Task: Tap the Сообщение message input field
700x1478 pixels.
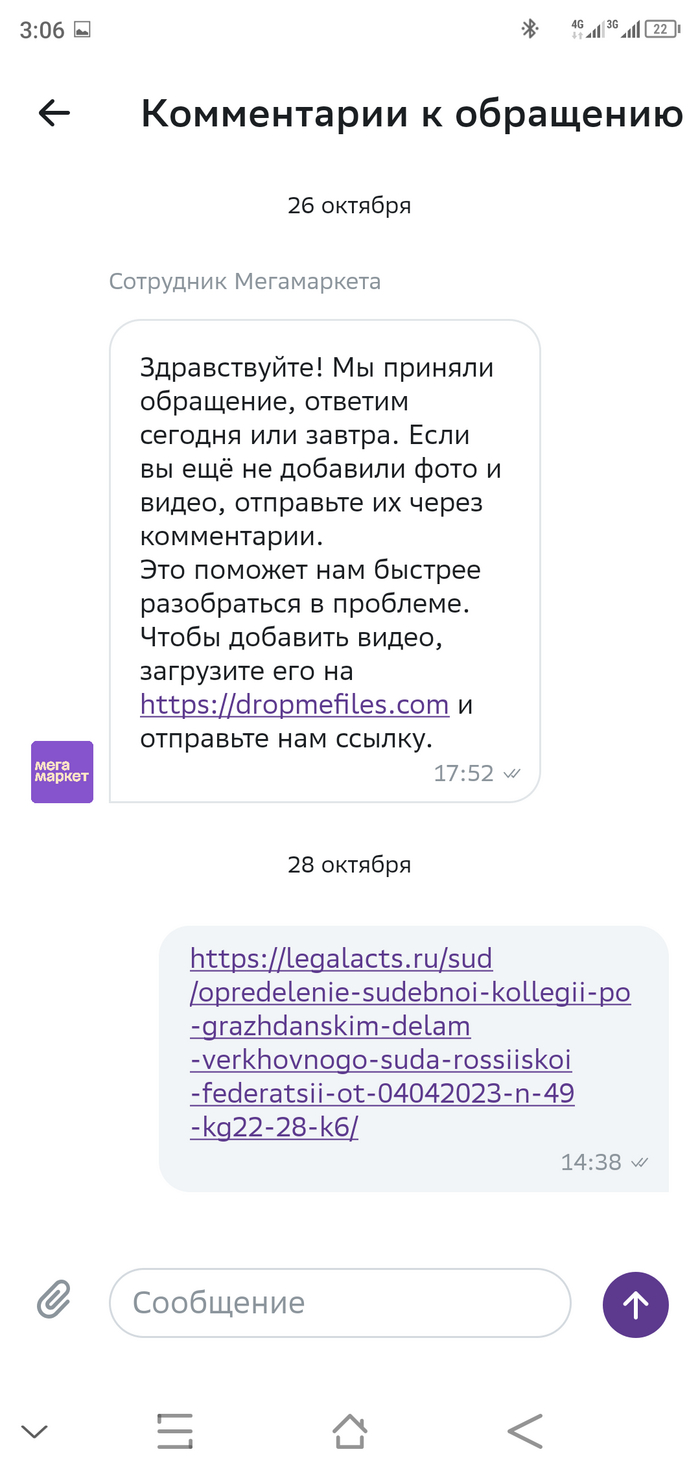Action: pyautogui.click(x=340, y=1302)
